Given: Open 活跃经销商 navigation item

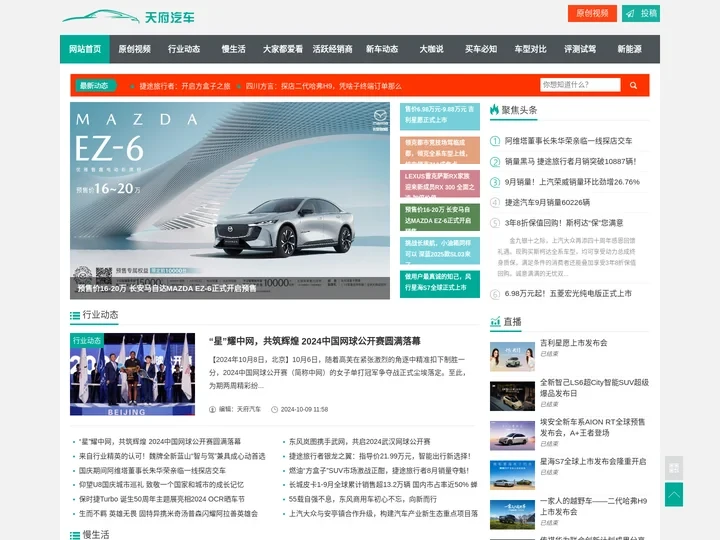Looking at the screenshot, I should pyautogui.click(x=332, y=49).
